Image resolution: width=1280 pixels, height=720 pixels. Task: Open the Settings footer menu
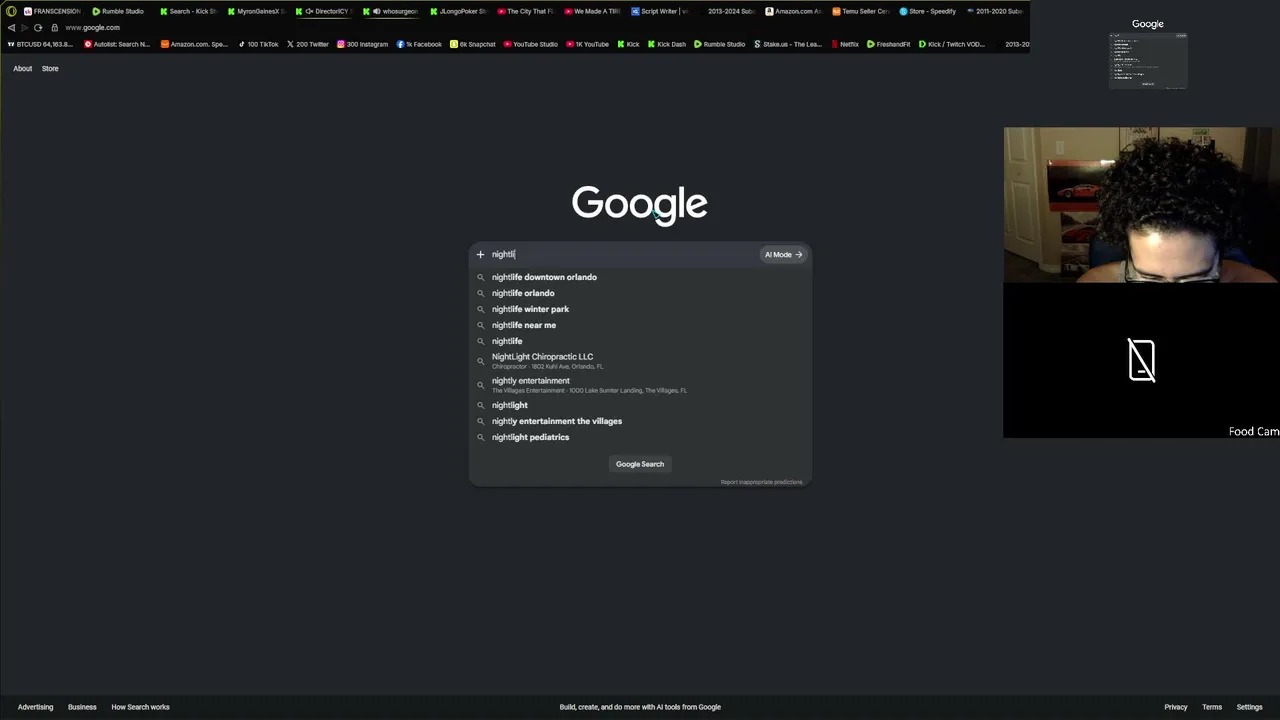[1250, 707]
